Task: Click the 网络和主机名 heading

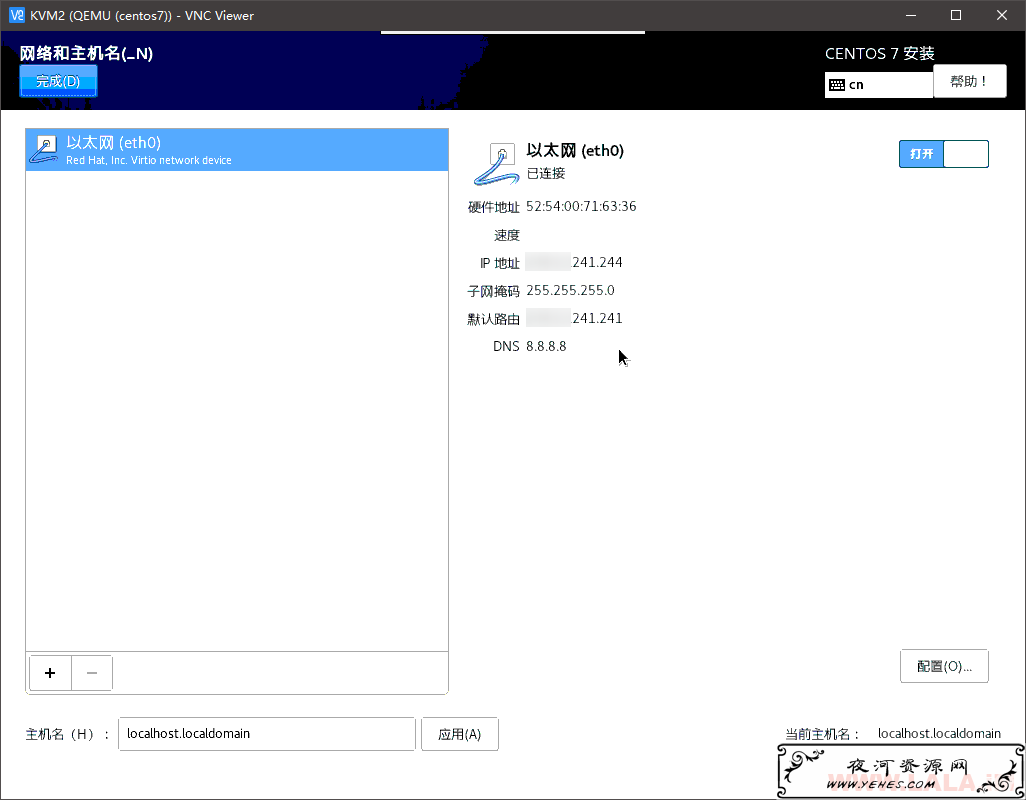Action: coord(86,54)
